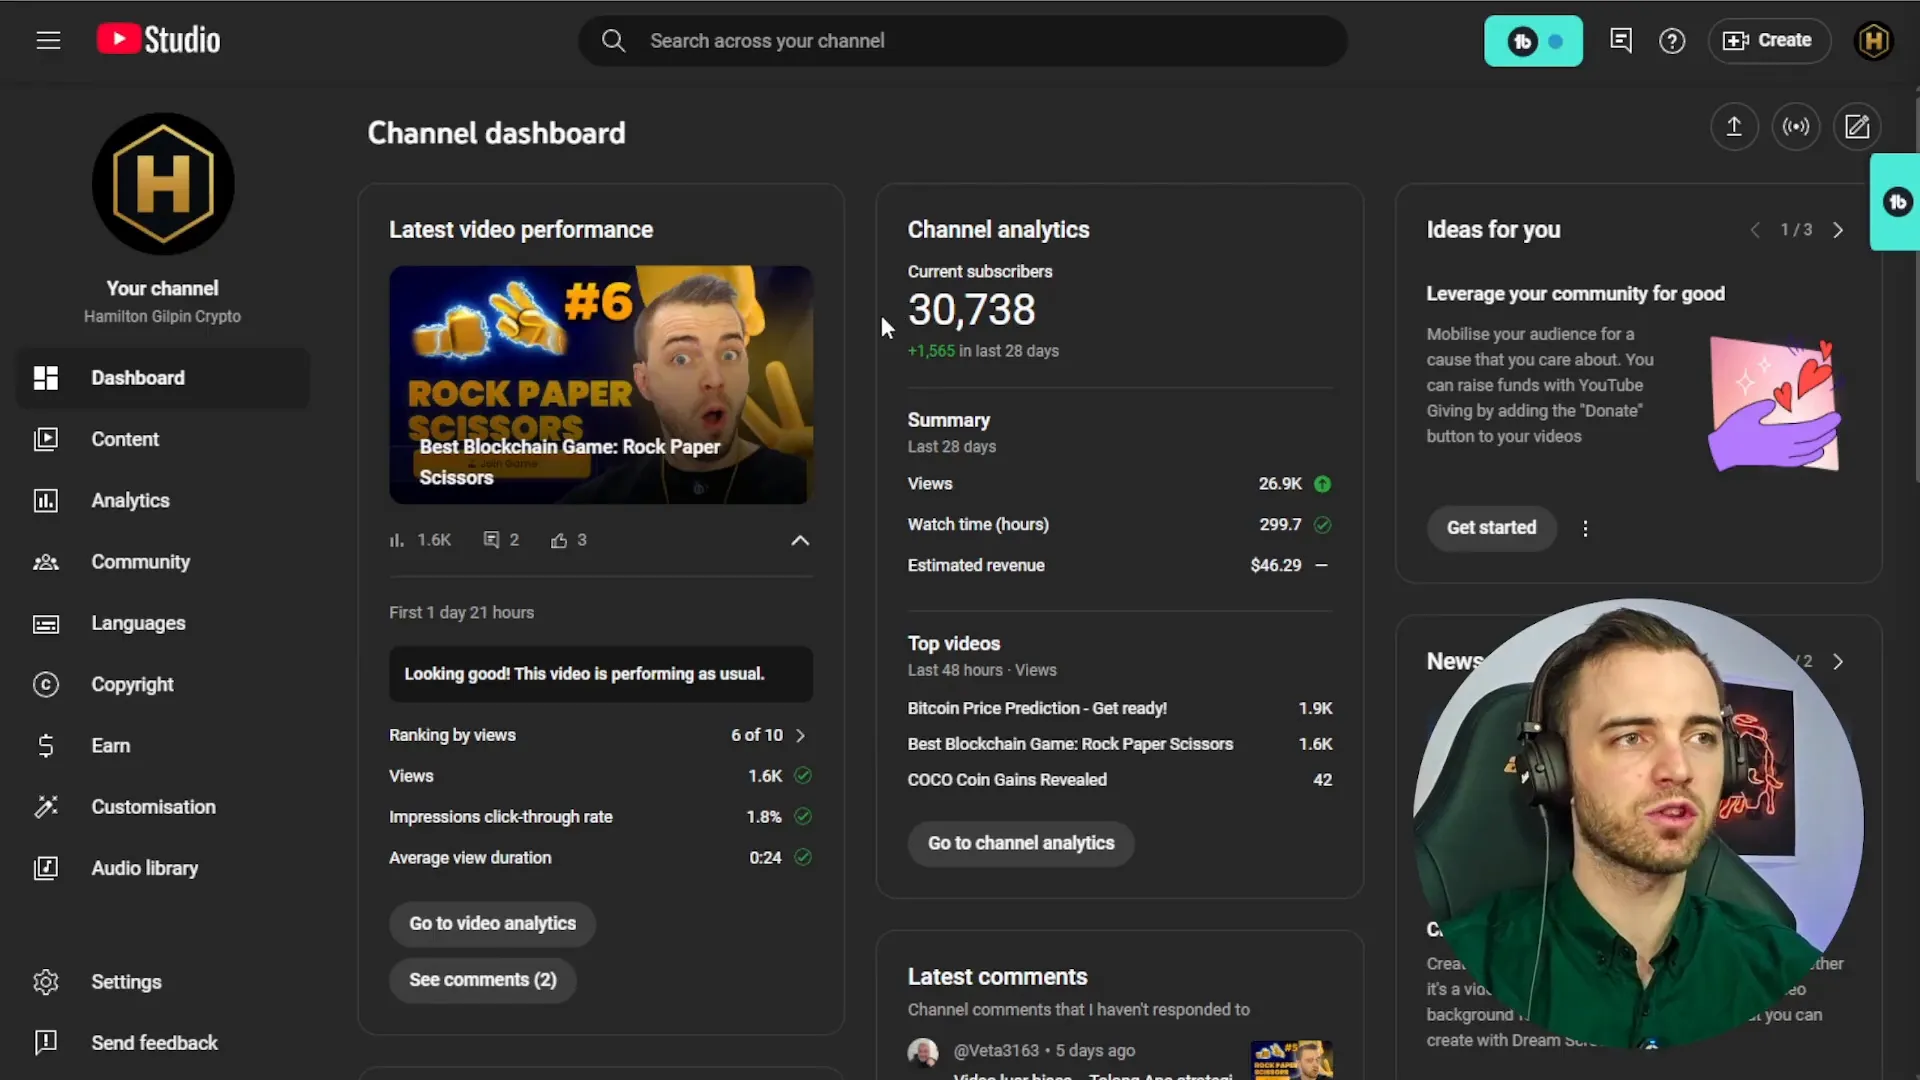
Task: Click the channel profile picture in sidebar
Action: 163,184
